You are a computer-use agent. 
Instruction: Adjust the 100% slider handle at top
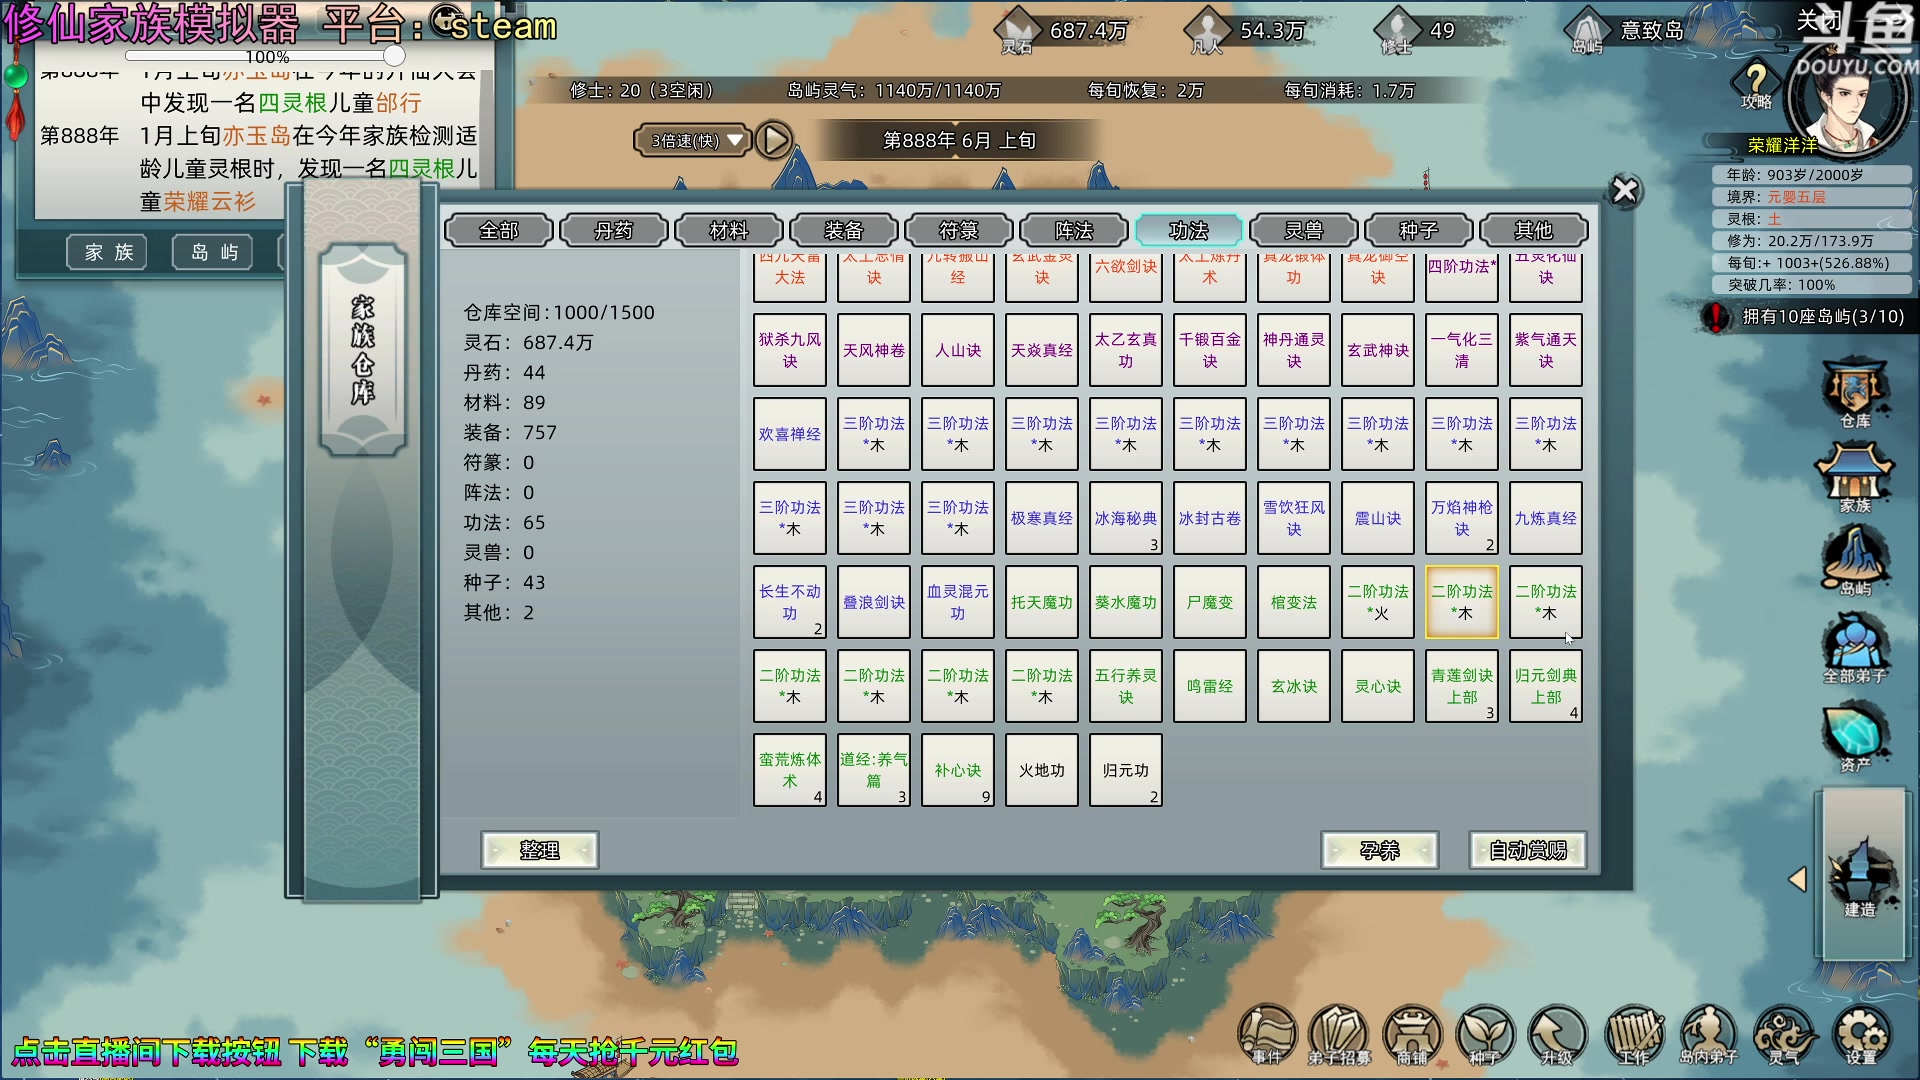coord(395,55)
